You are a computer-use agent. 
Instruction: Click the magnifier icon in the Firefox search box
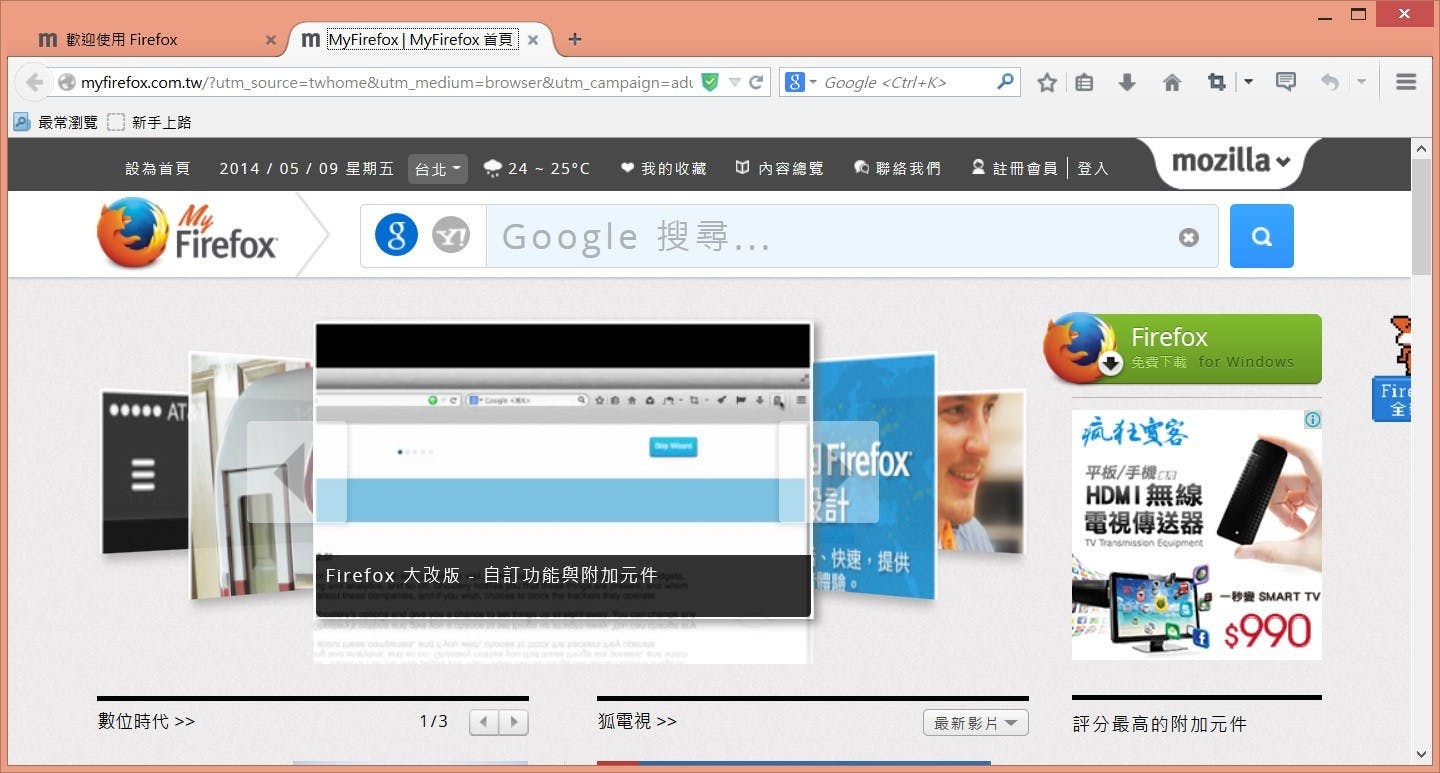(1006, 82)
